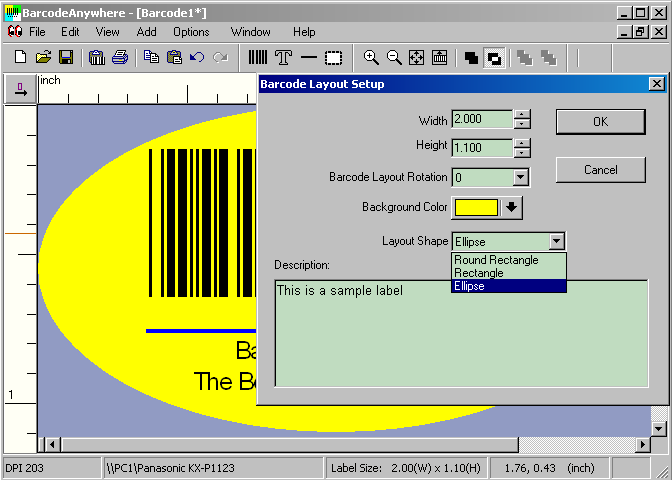672x480 pixels.
Task: Choose Round Rectangle layout shape
Action: (x=509, y=260)
